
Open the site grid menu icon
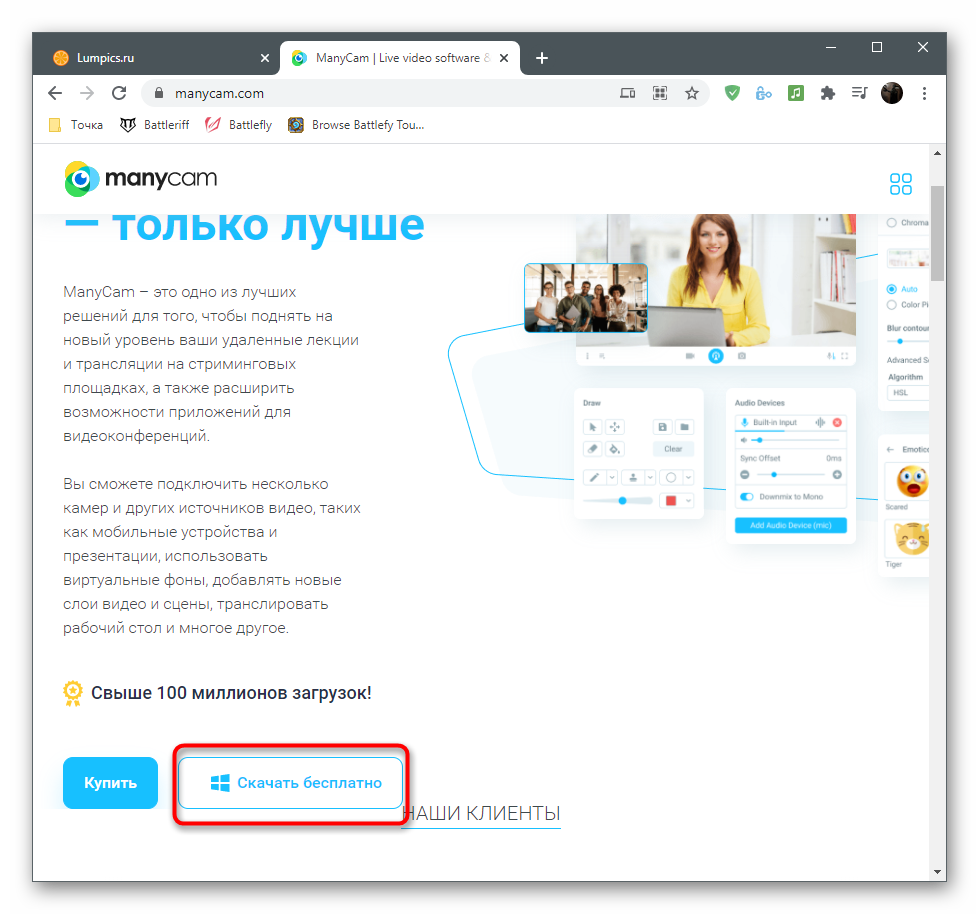coord(900,184)
